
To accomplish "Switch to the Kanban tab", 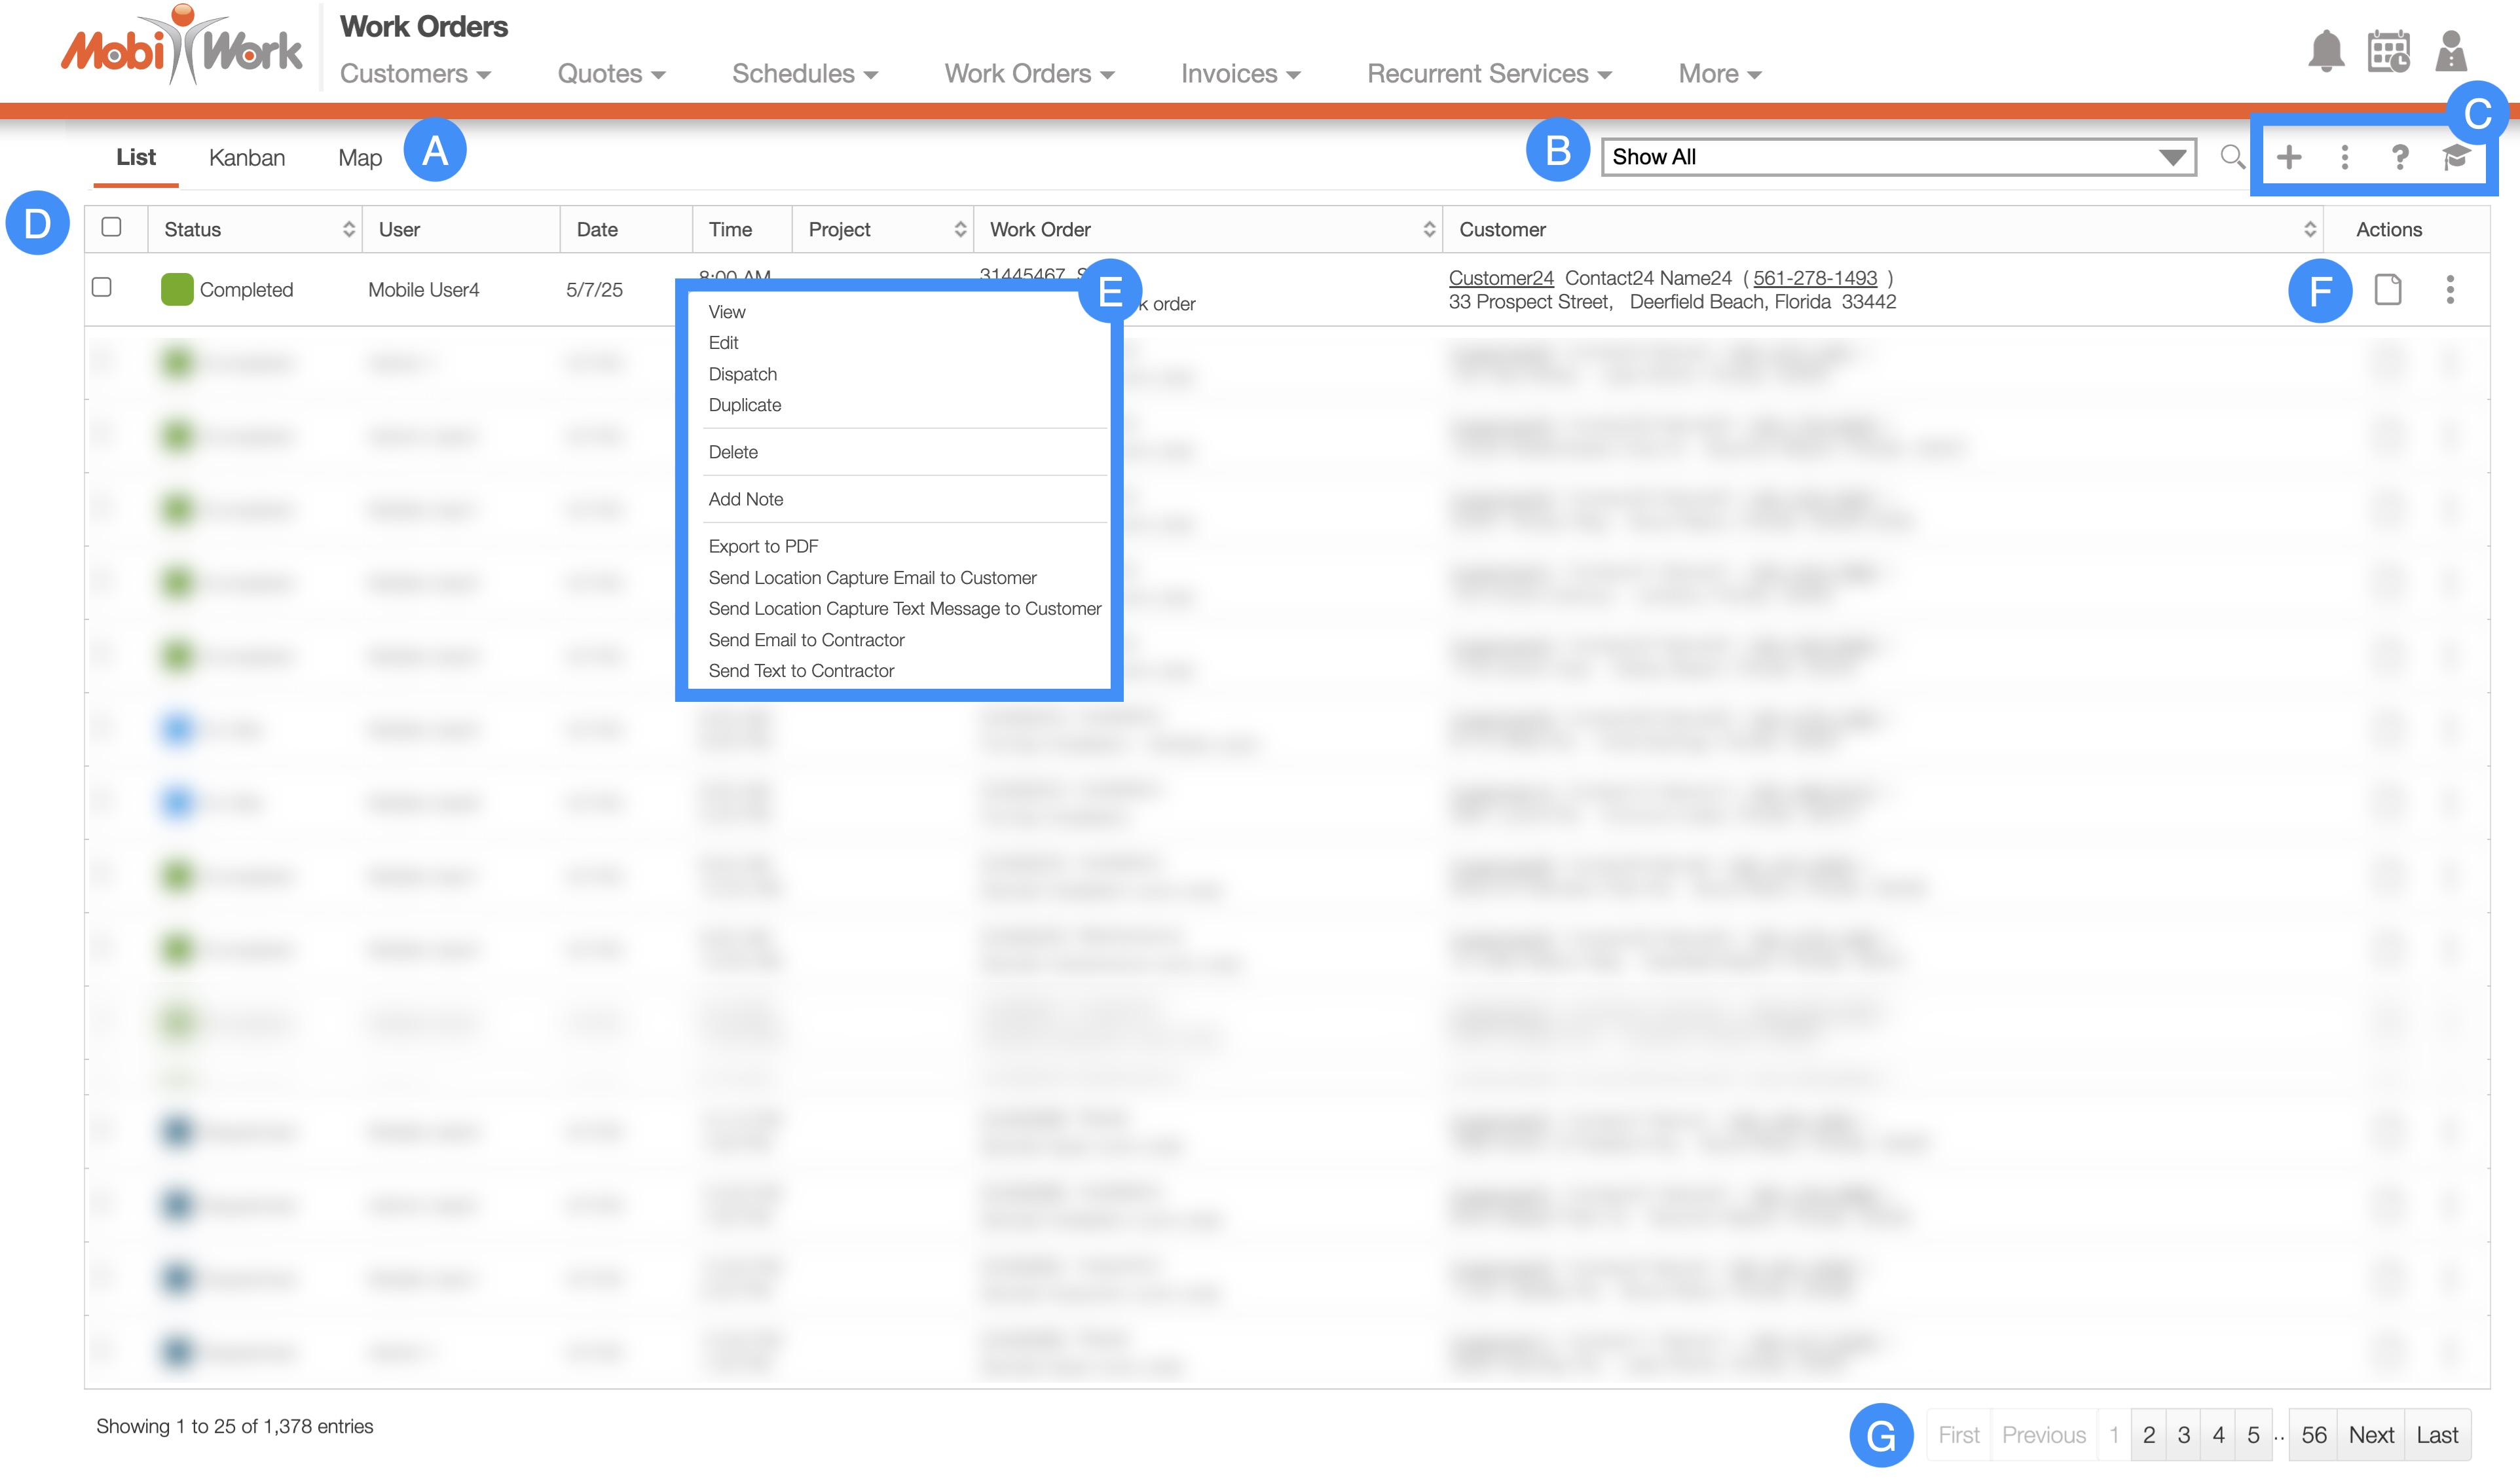I will (247, 158).
